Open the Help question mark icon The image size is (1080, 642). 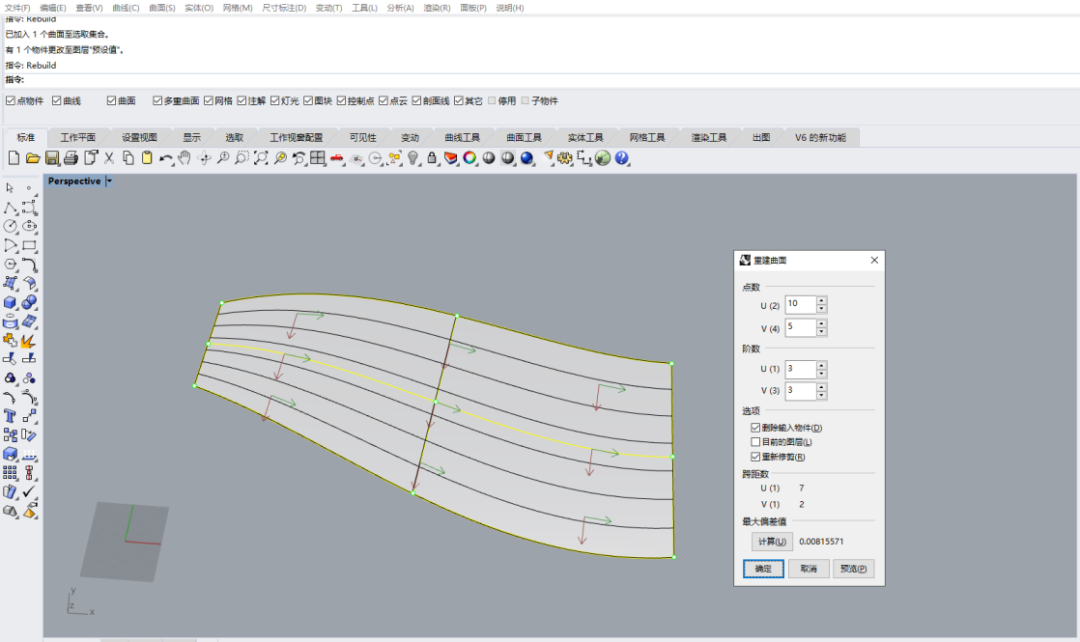tap(622, 158)
